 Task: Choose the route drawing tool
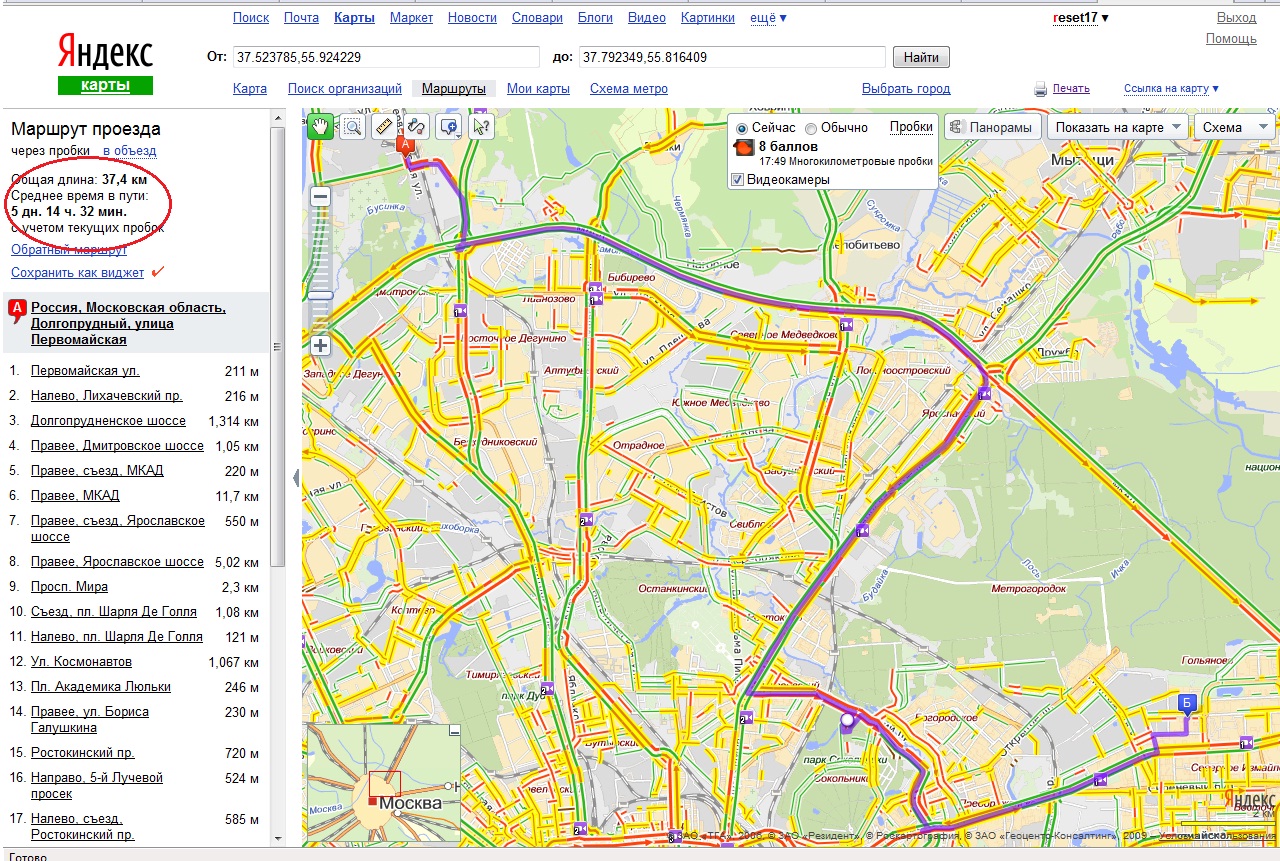point(417,126)
